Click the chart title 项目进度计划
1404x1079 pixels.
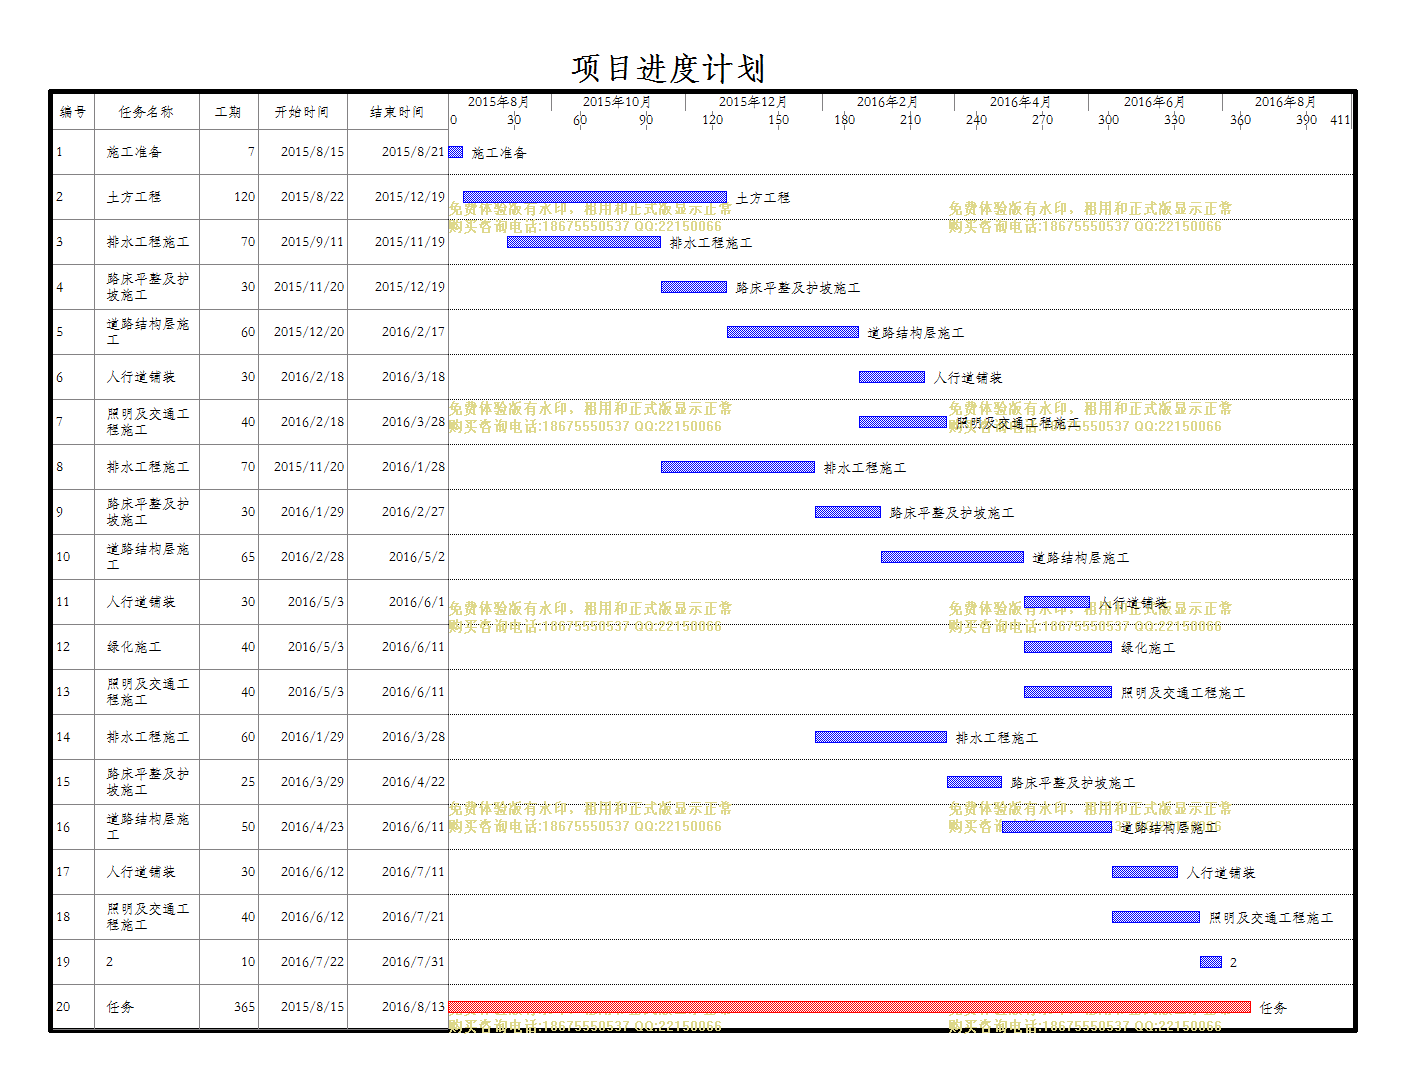[668, 69]
